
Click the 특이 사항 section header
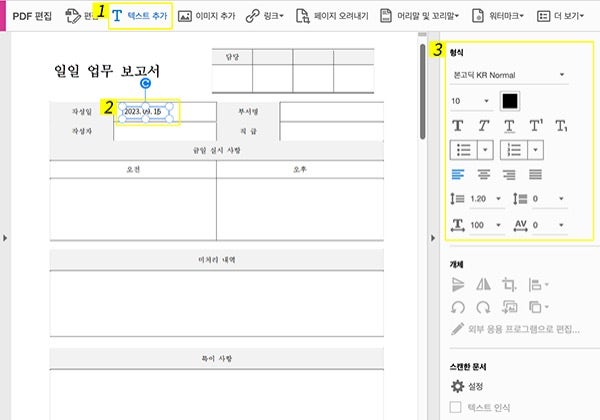click(217, 358)
